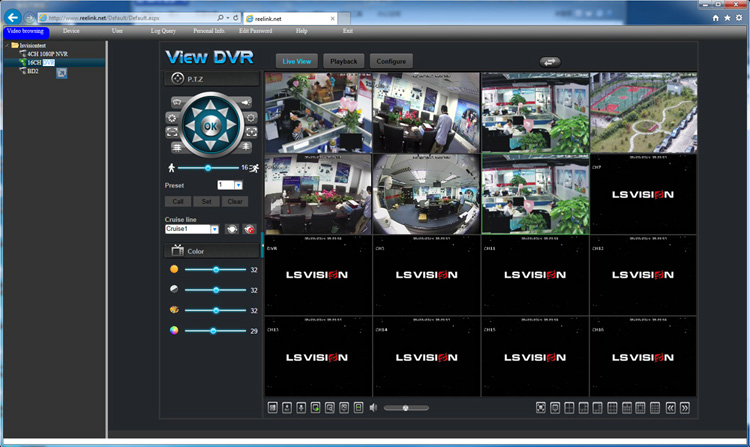This screenshot has width=750, height=447.
Task: Click the fullscreen icon in the layout toolbar
Action: [x=540, y=407]
